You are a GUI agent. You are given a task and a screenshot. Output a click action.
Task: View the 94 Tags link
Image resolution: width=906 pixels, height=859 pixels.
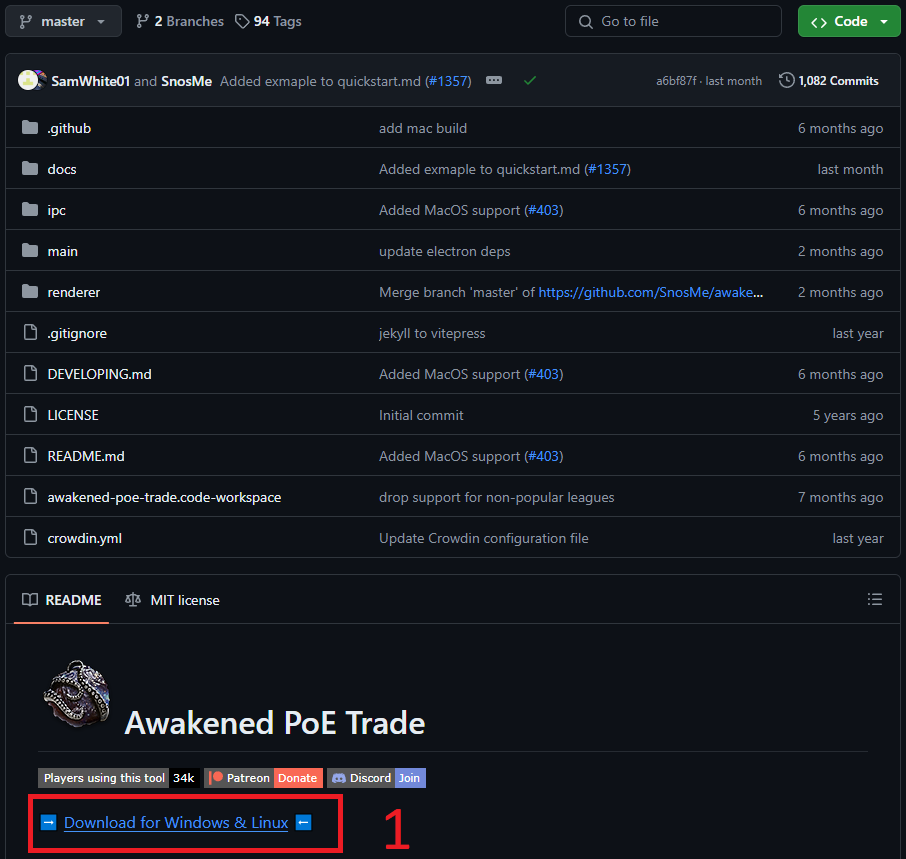[268, 21]
